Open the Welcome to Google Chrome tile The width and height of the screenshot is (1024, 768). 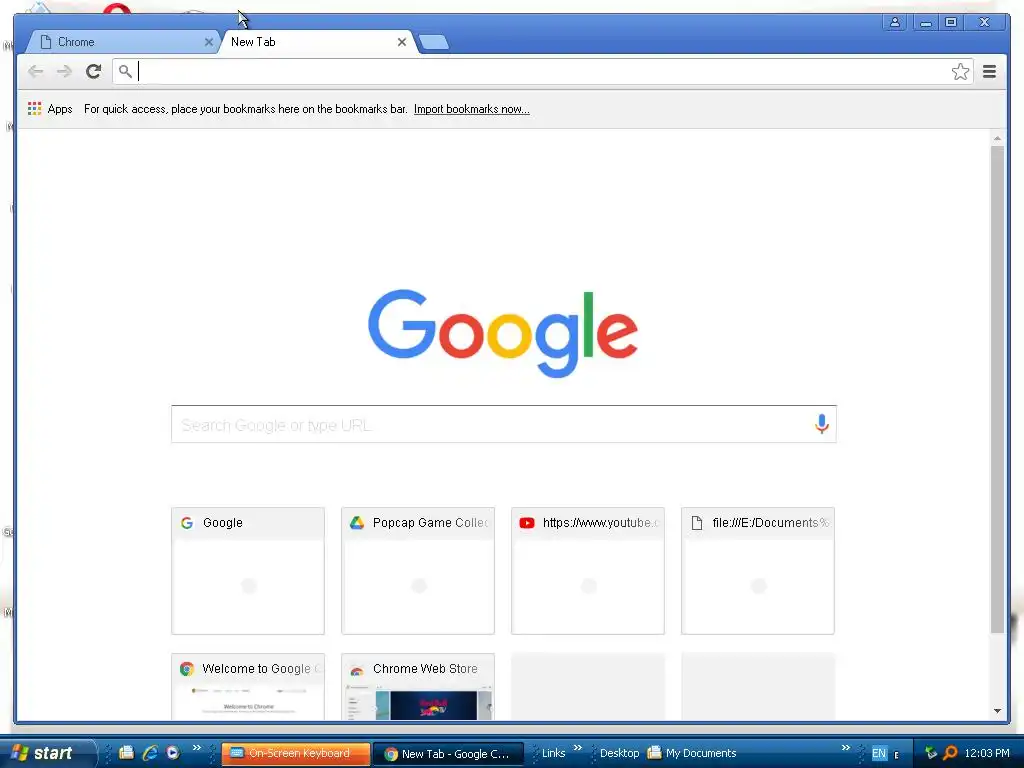(x=248, y=686)
